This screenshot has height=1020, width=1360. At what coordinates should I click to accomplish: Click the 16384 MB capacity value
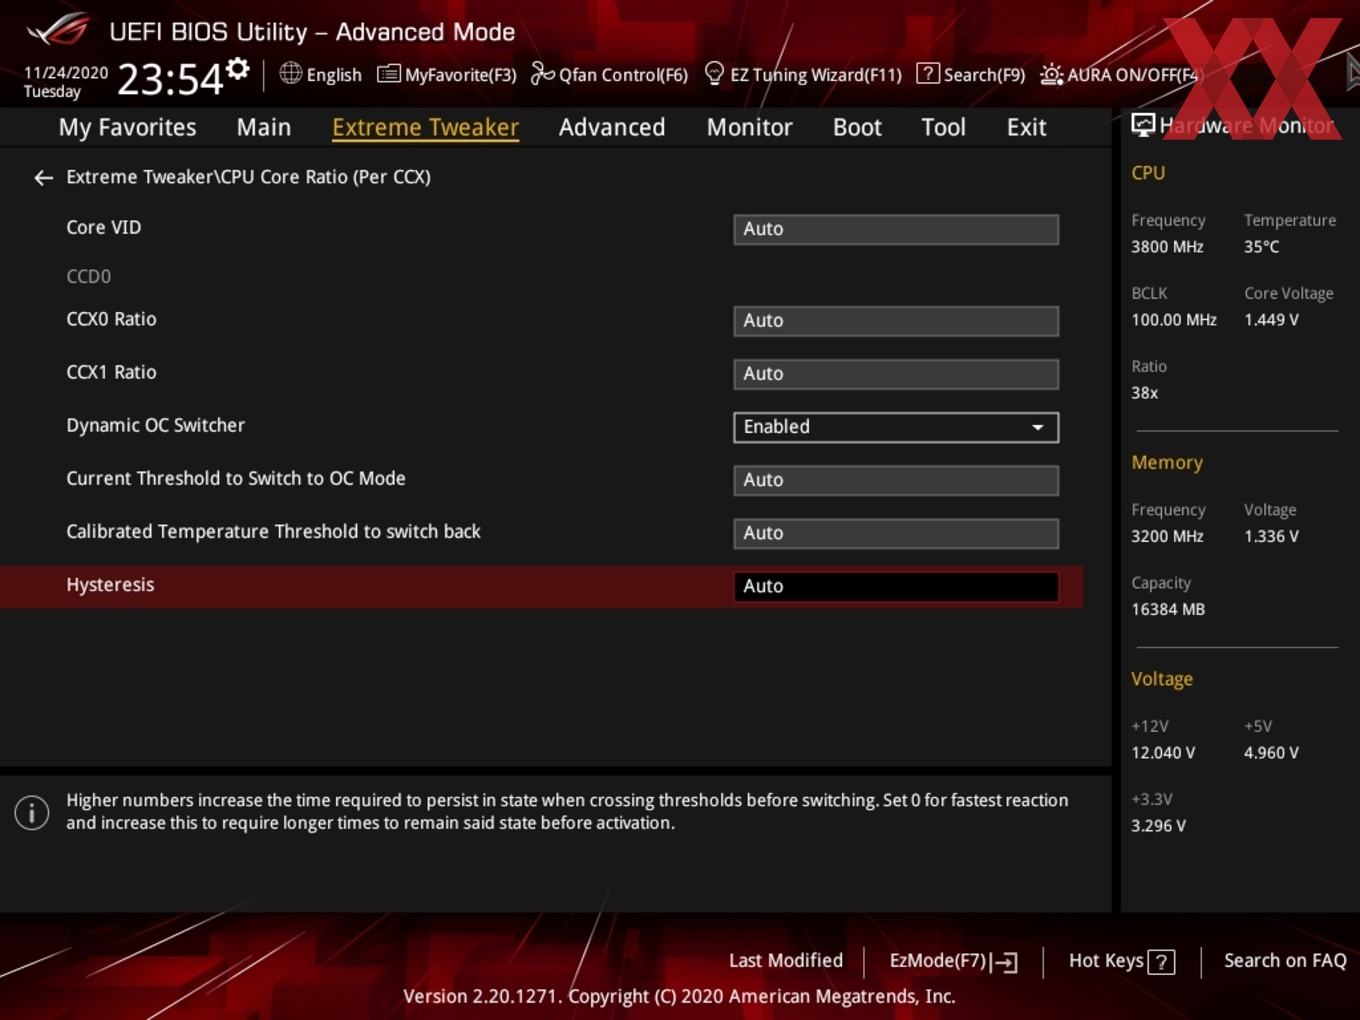[x=1168, y=609]
